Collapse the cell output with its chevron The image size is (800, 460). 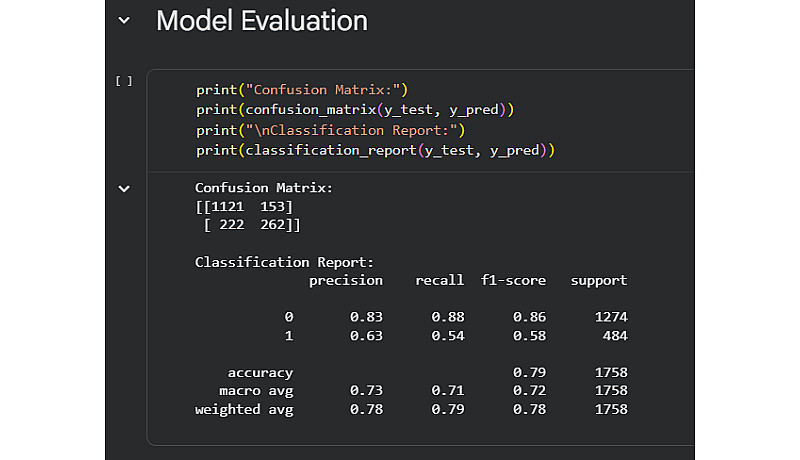[x=124, y=188]
